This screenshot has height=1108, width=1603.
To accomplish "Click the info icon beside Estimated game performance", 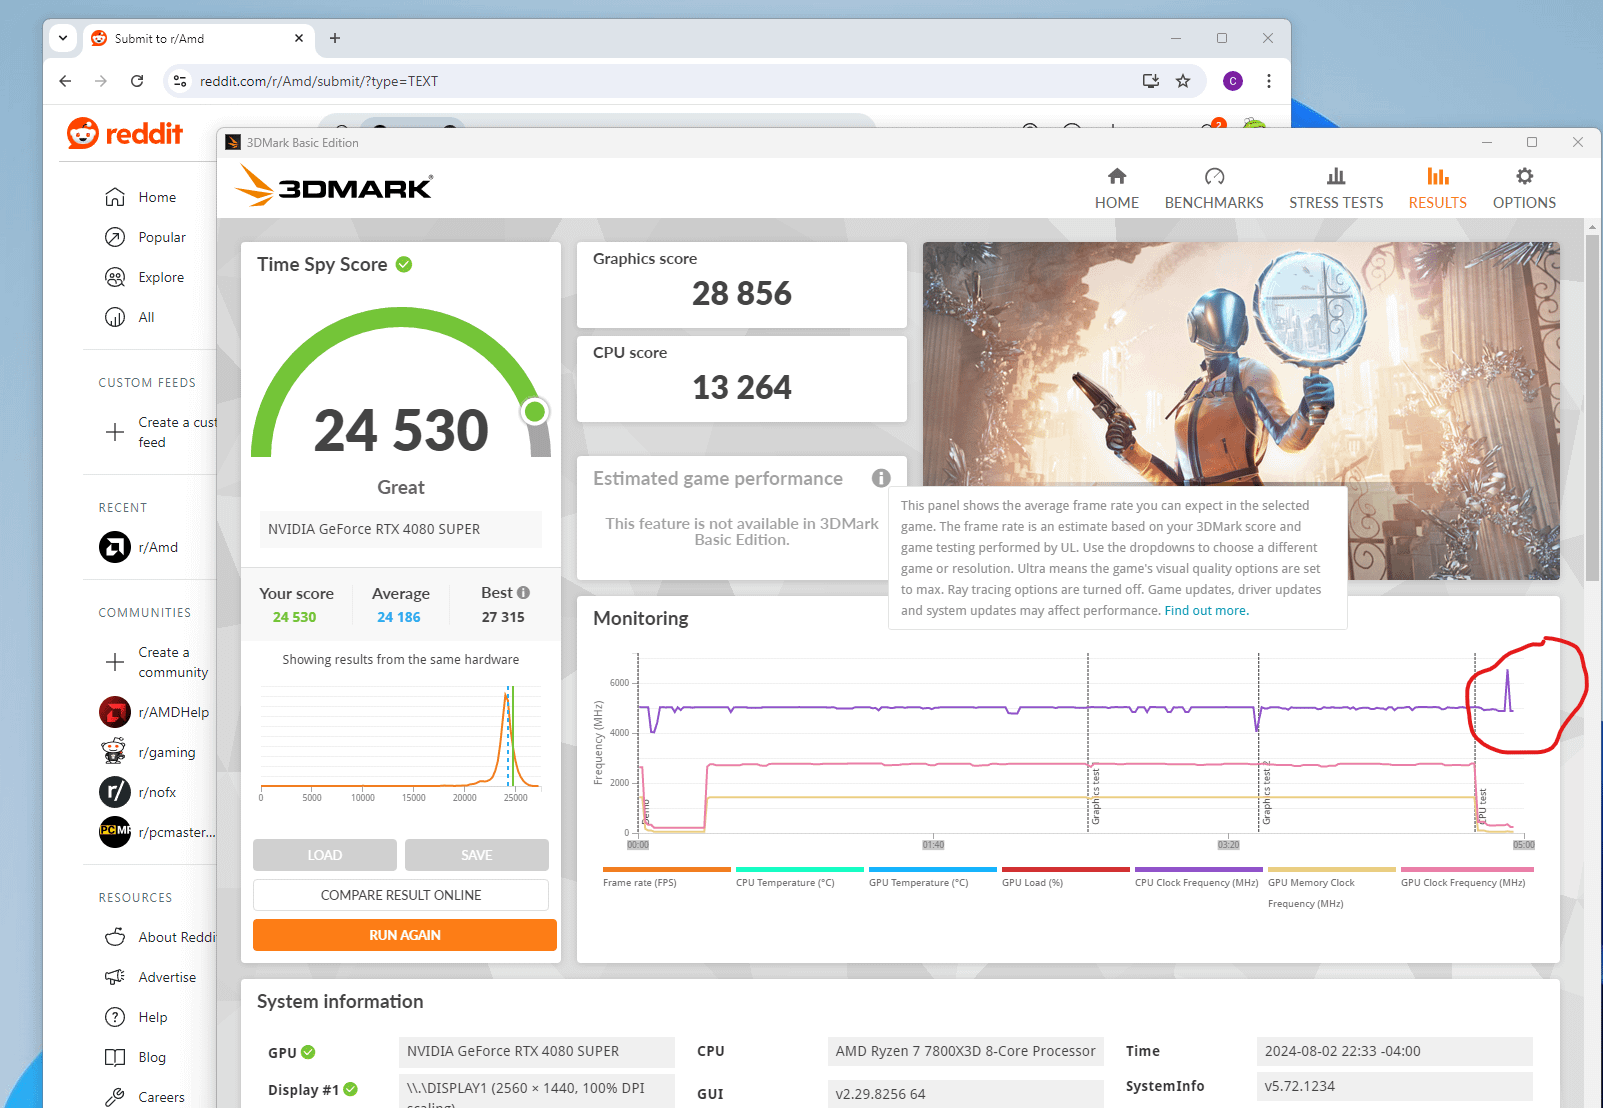I will 881,478.
